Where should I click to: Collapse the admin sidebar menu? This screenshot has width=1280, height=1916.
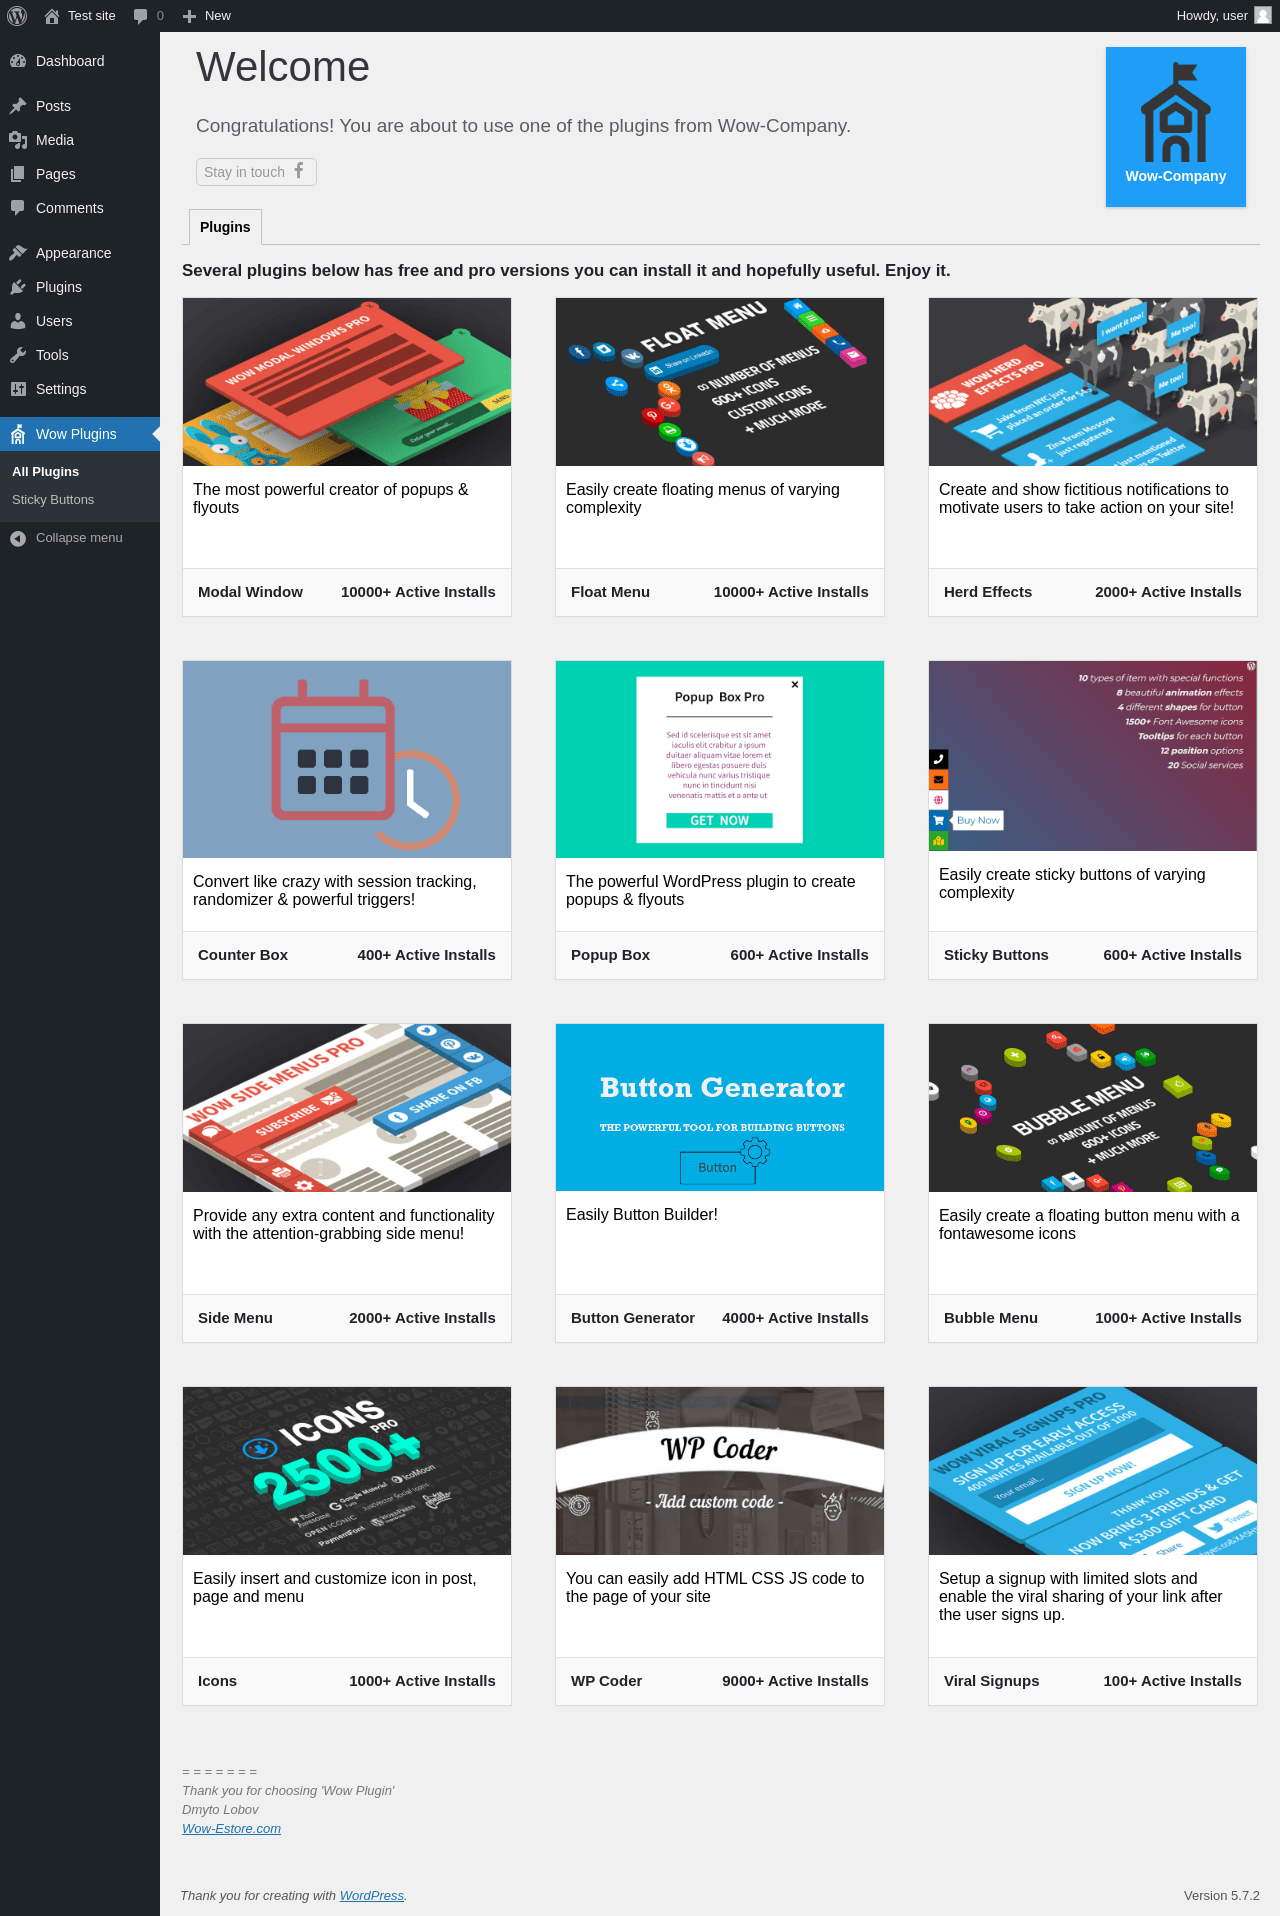[80, 538]
